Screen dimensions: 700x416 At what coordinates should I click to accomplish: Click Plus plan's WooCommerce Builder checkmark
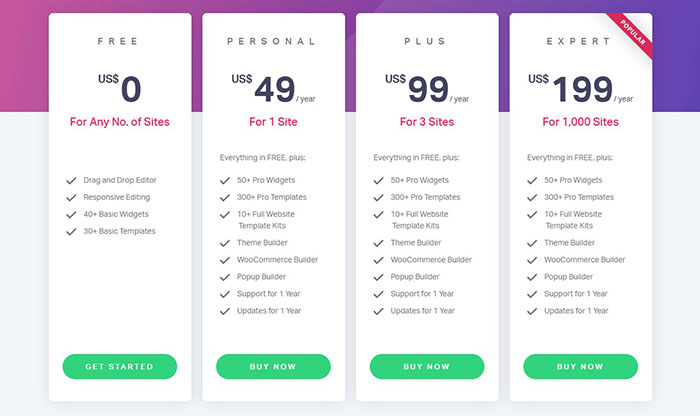(x=379, y=260)
